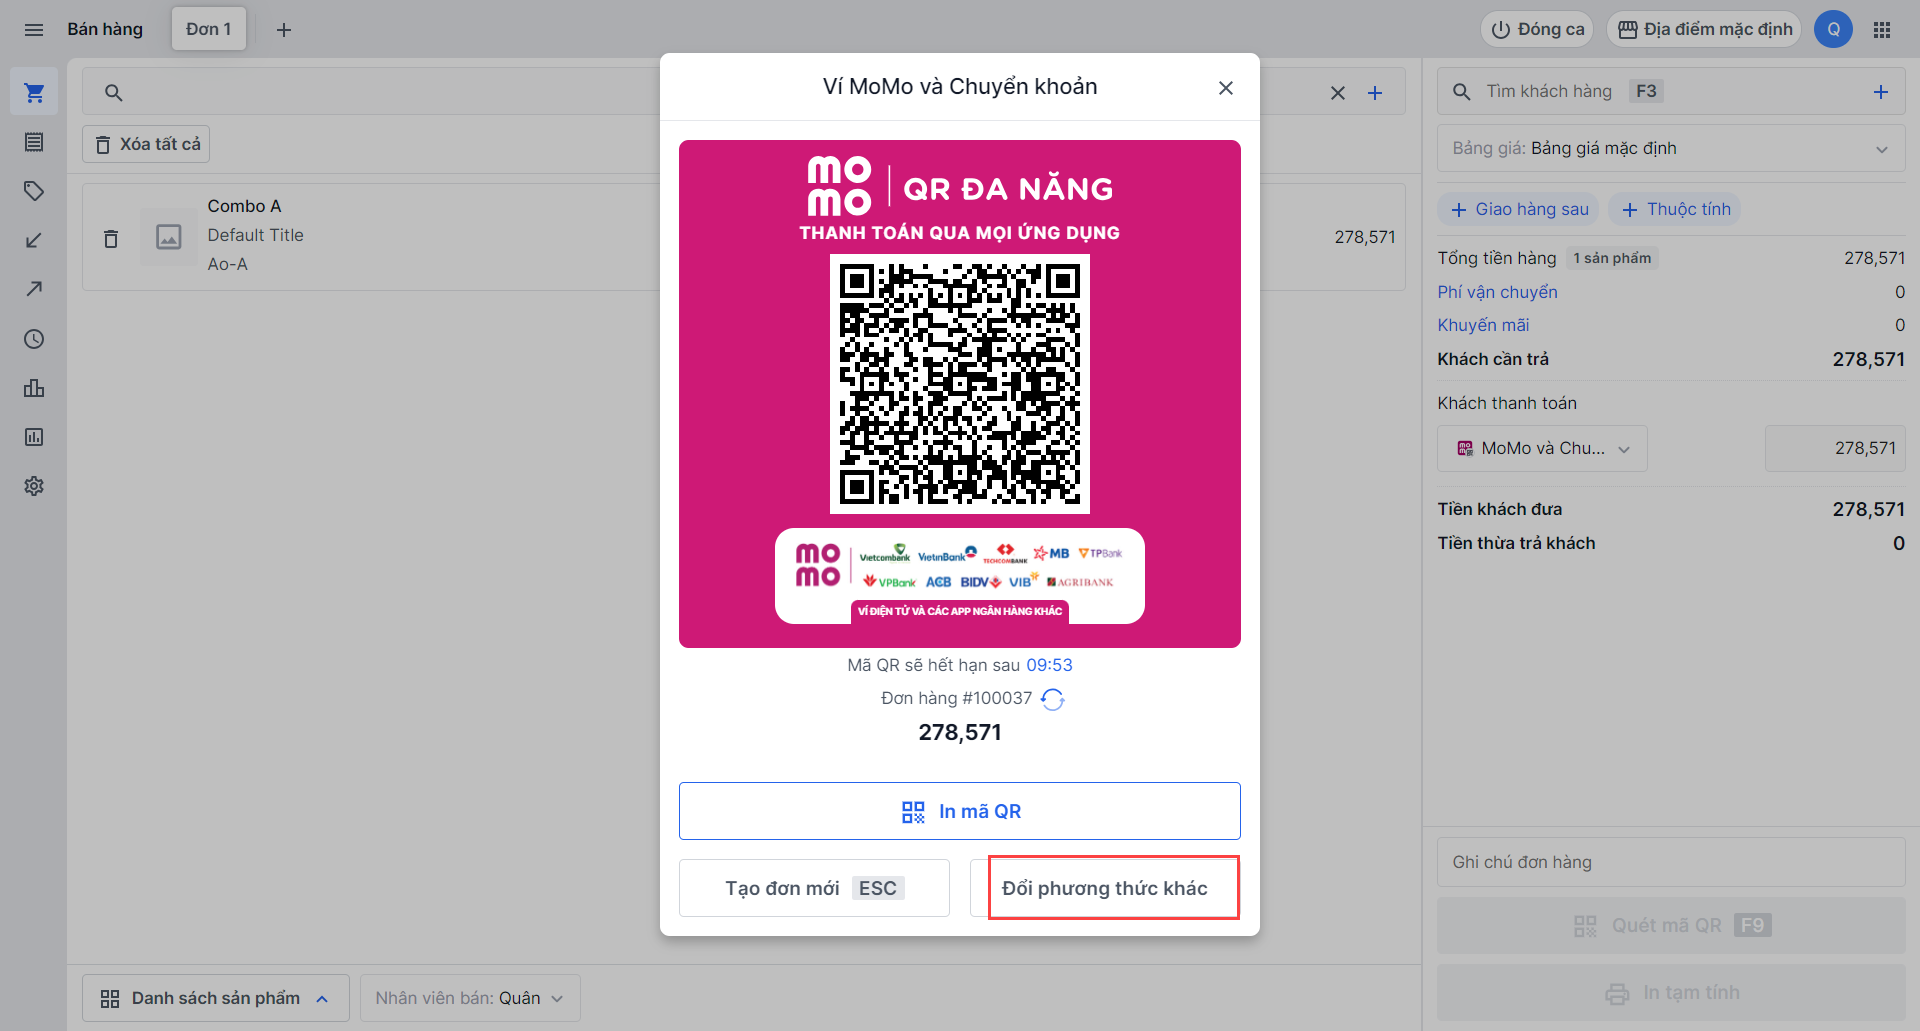Open the Q user account avatar
1920x1031 pixels.
(x=1834, y=30)
